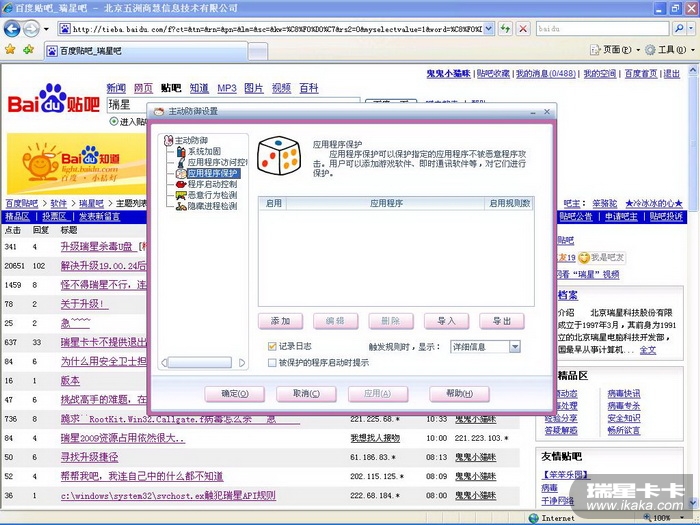
Task: Click the 图片 navigation link
Action: point(254,88)
